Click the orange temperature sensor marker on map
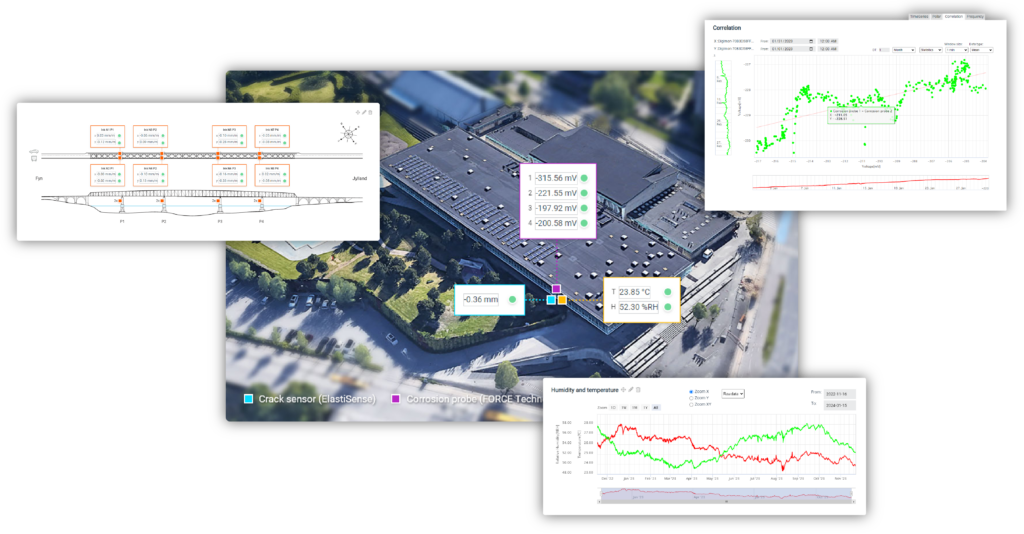Screen dimensions: 1024x534 coord(562,299)
